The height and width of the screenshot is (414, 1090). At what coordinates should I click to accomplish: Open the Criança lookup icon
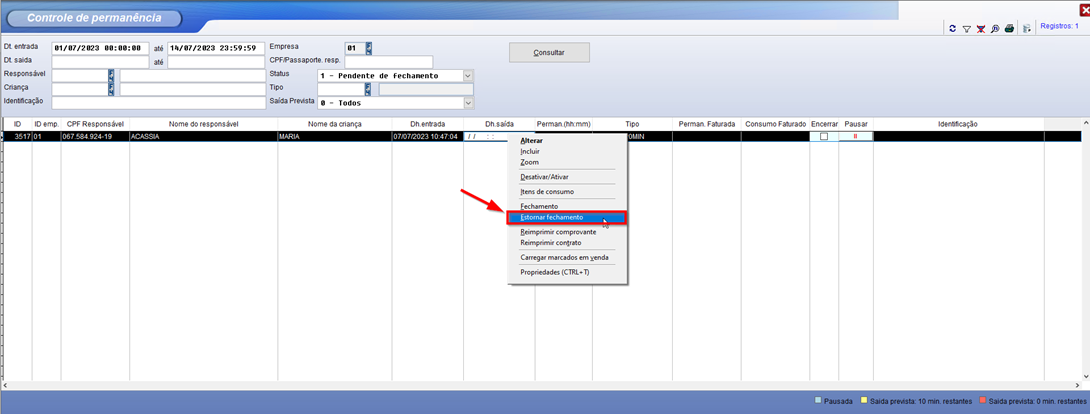pyautogui.click(x=111, y=89)
